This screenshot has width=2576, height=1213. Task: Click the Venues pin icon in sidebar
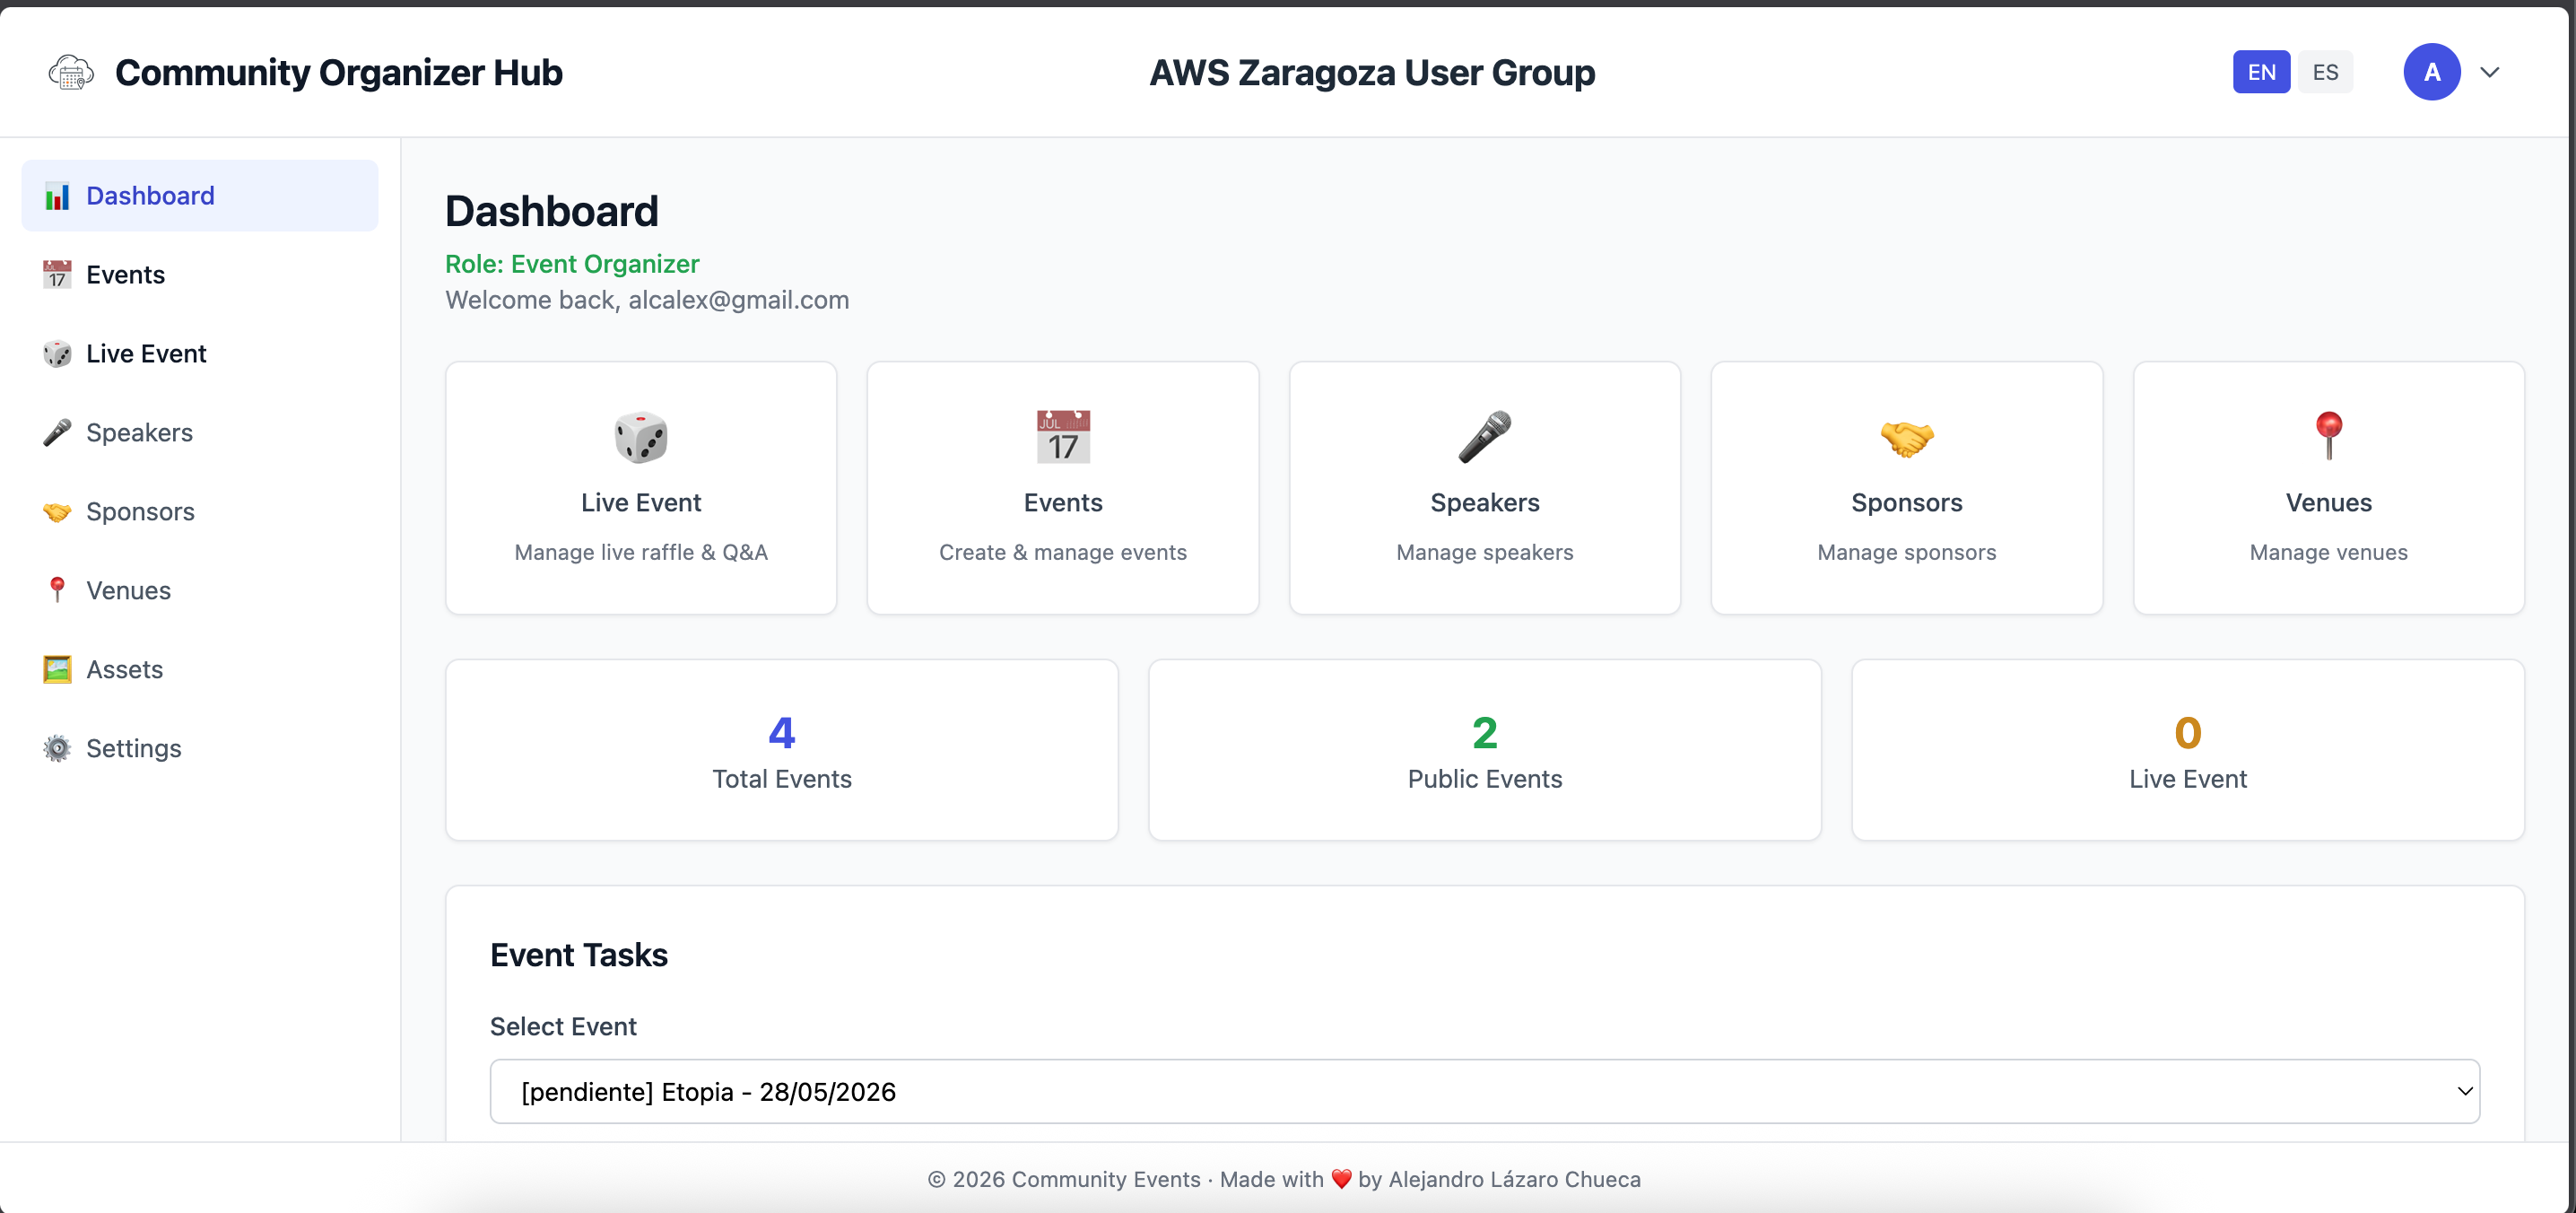click(57, 591)
